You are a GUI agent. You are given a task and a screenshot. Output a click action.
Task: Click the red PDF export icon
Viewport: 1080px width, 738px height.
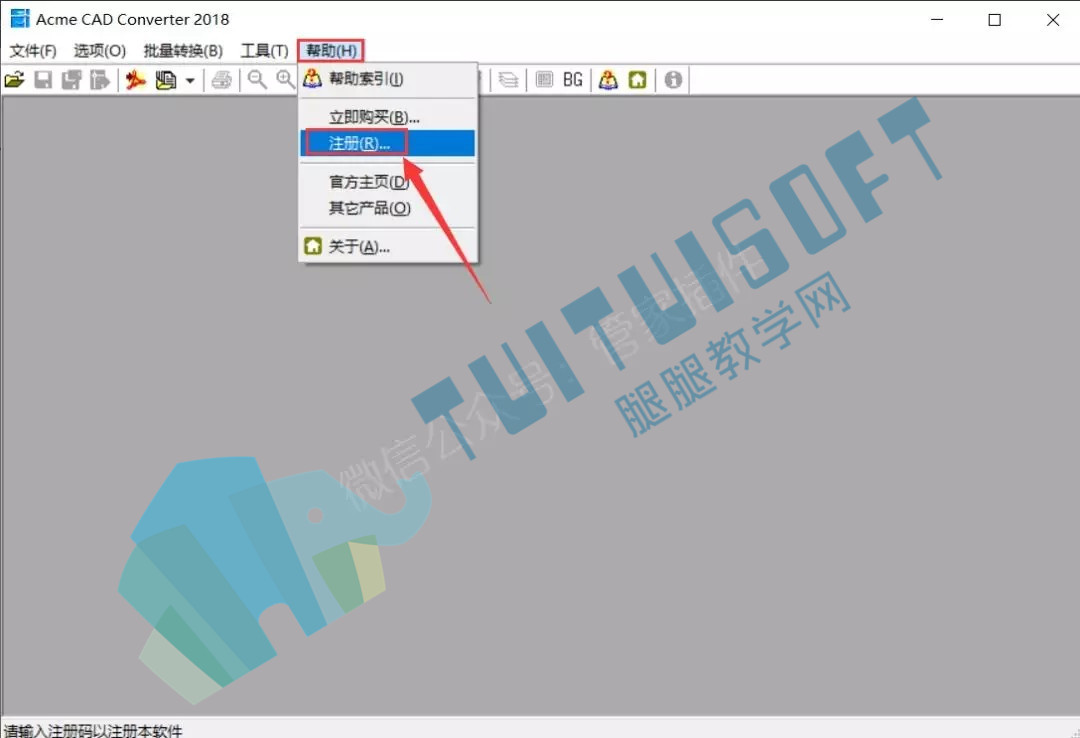coord(136,80)
